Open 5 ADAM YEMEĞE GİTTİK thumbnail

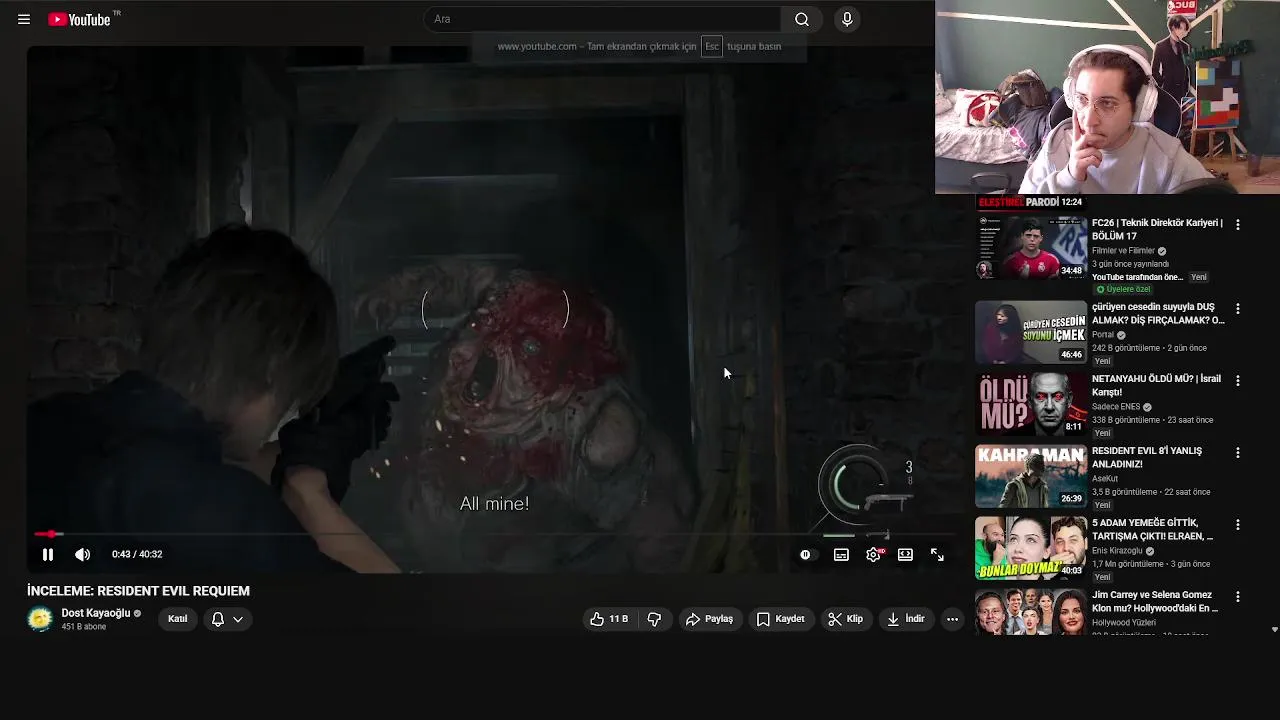[1031, 548]
